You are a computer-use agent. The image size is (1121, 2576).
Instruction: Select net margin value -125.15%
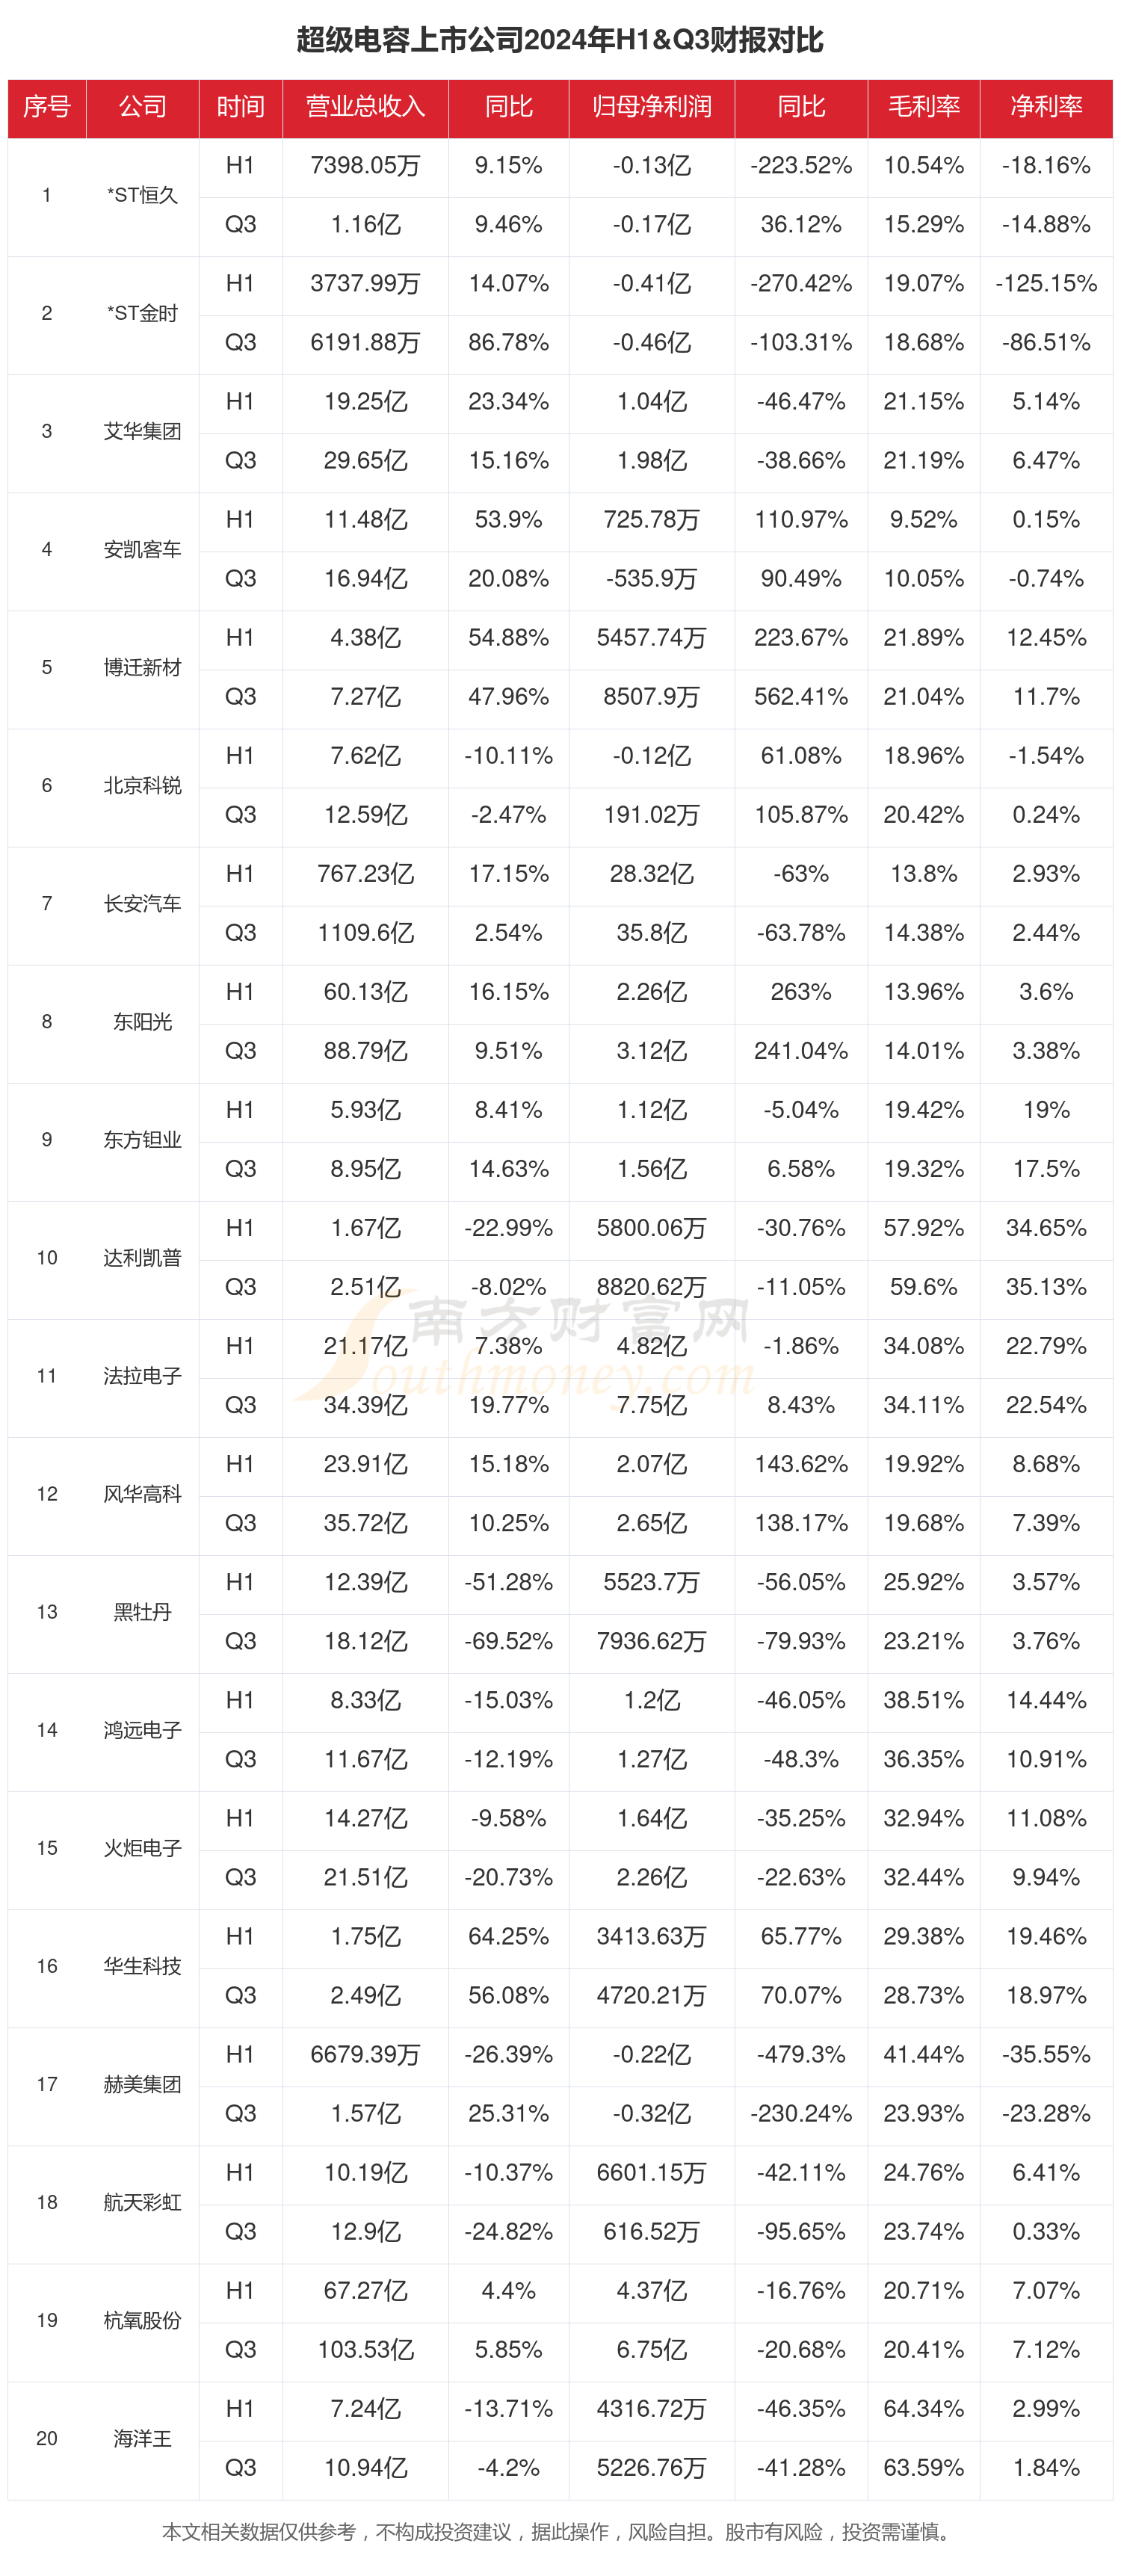(1046, 284)
